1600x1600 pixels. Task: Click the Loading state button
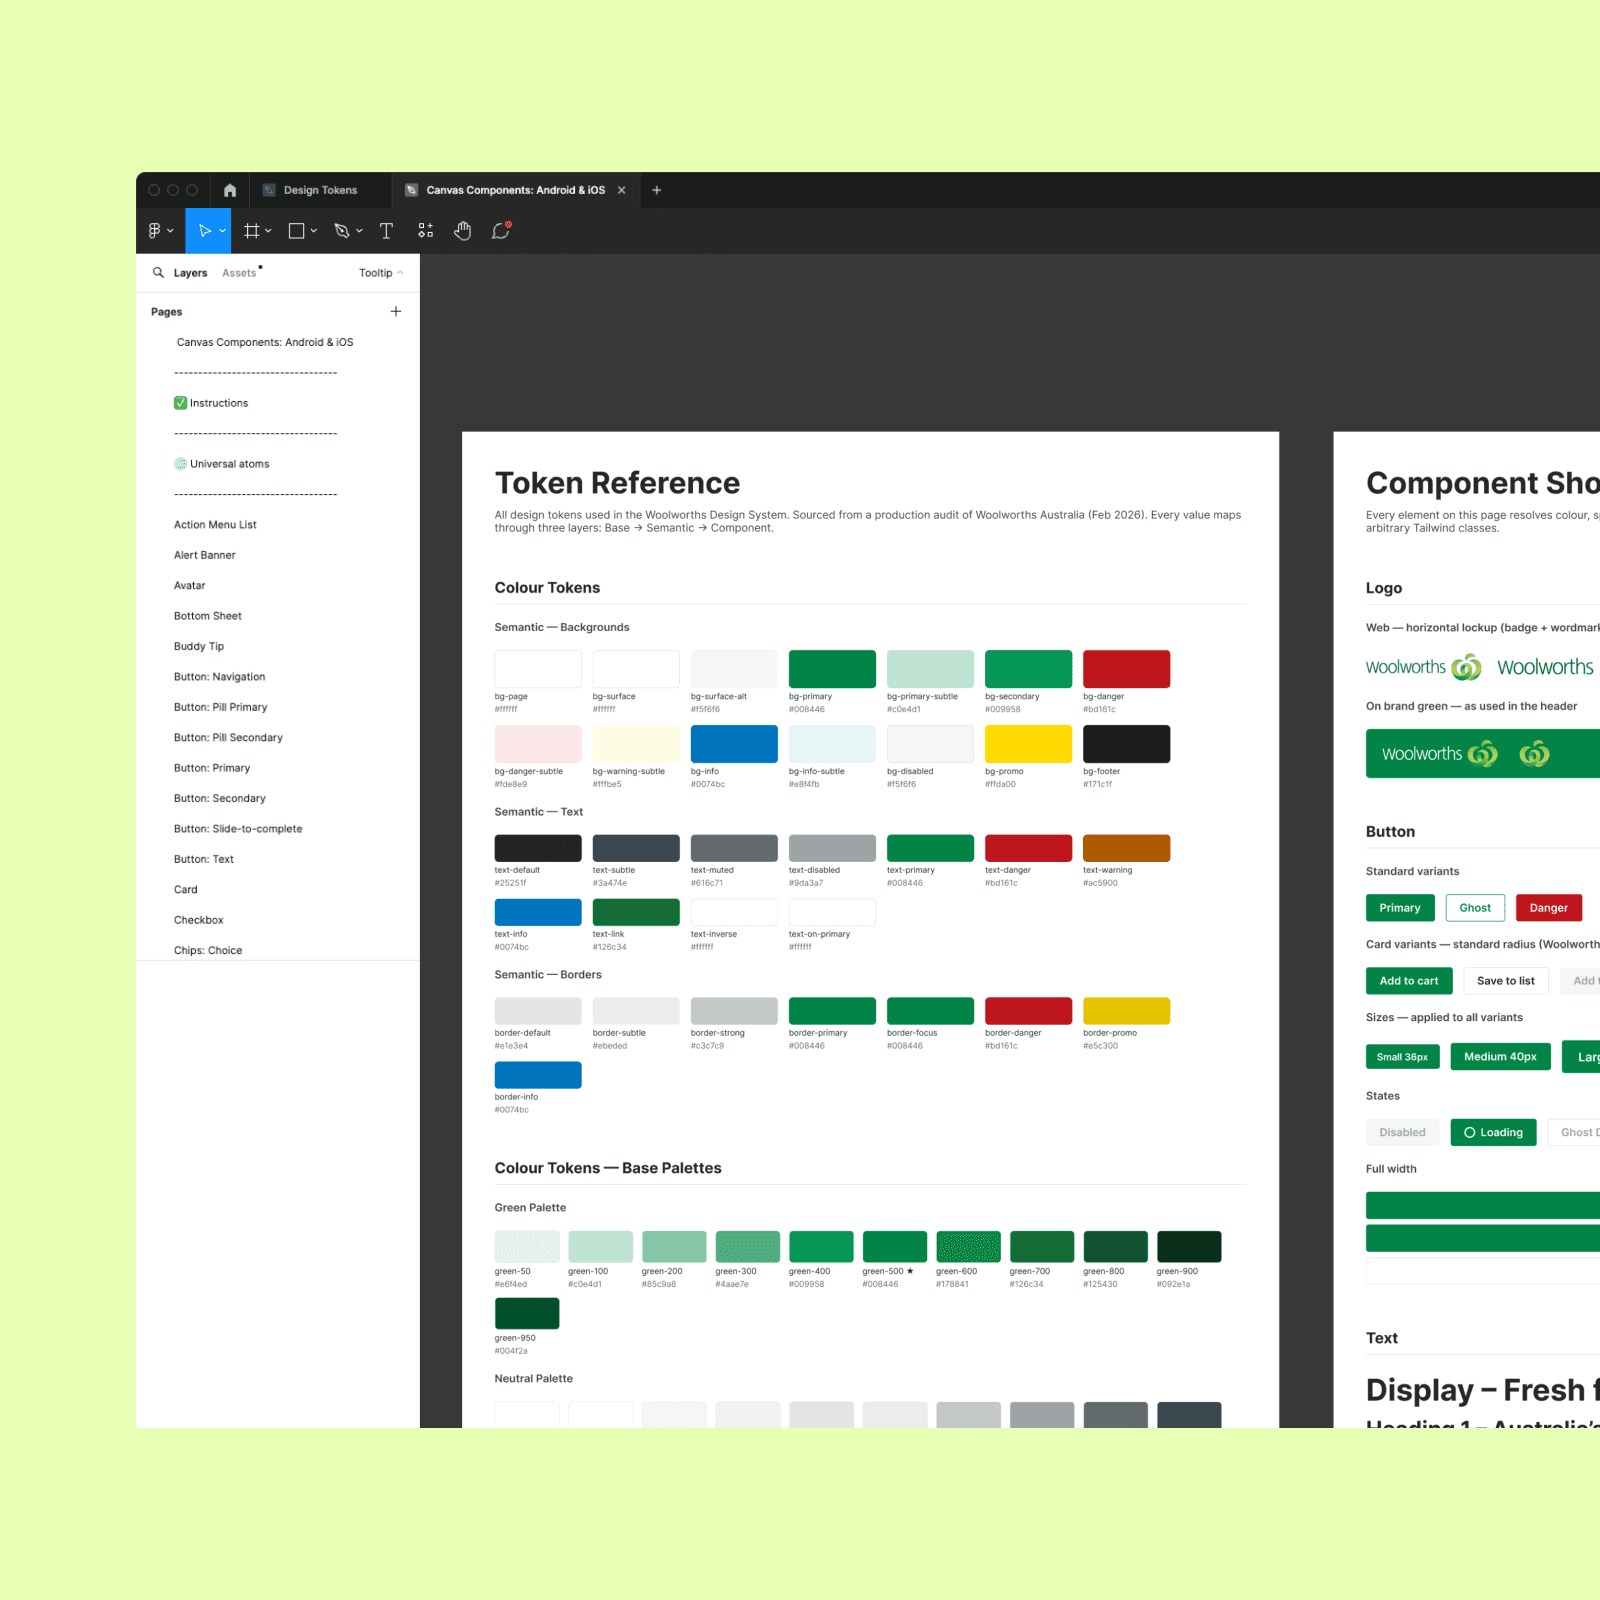coord(1493,1132)
